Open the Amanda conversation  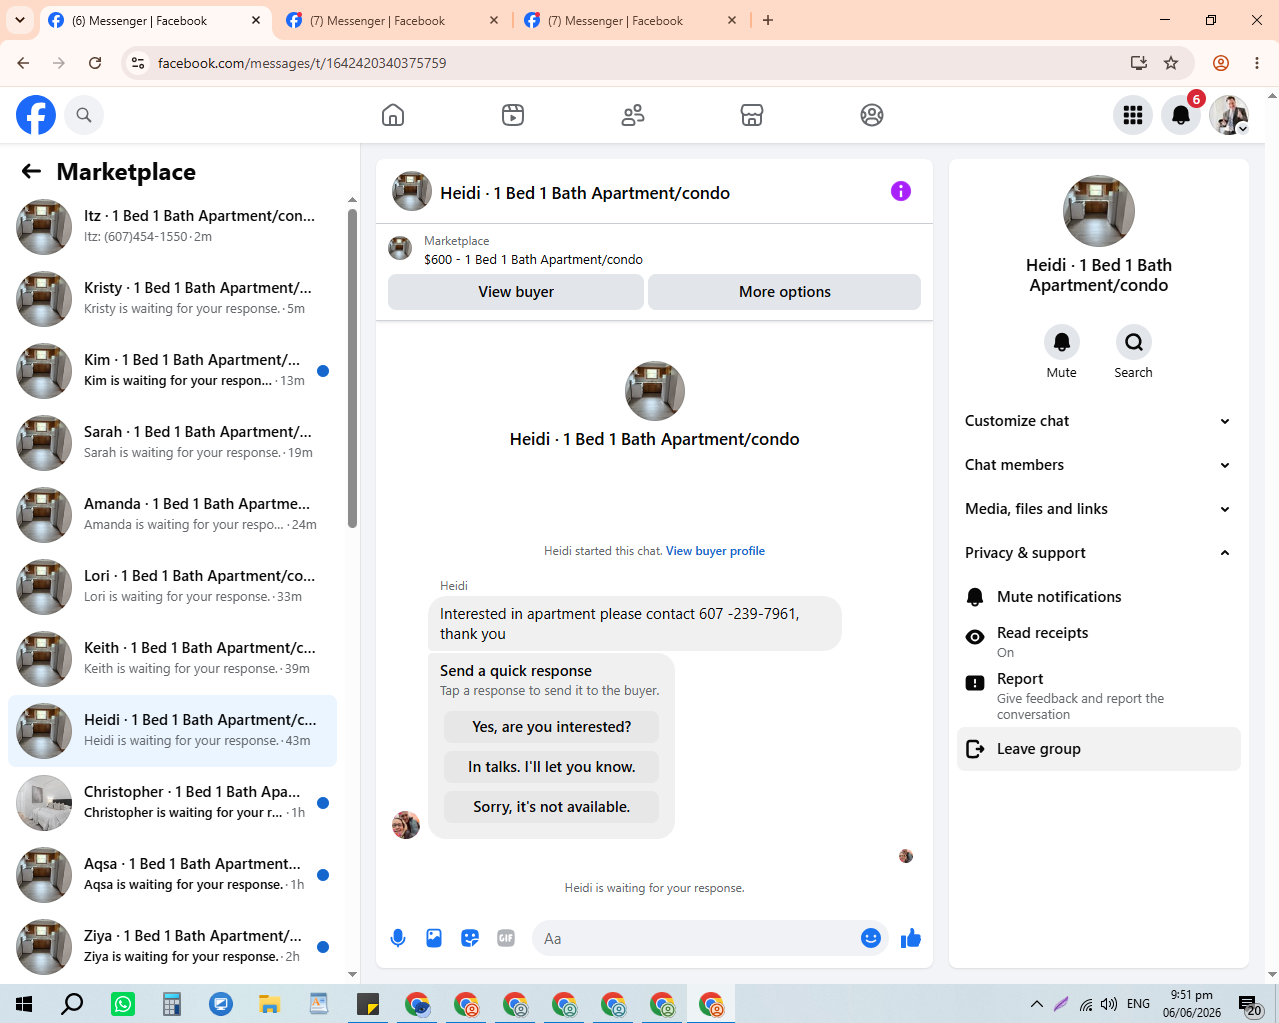pyautogui.click(x=172, y=515)
